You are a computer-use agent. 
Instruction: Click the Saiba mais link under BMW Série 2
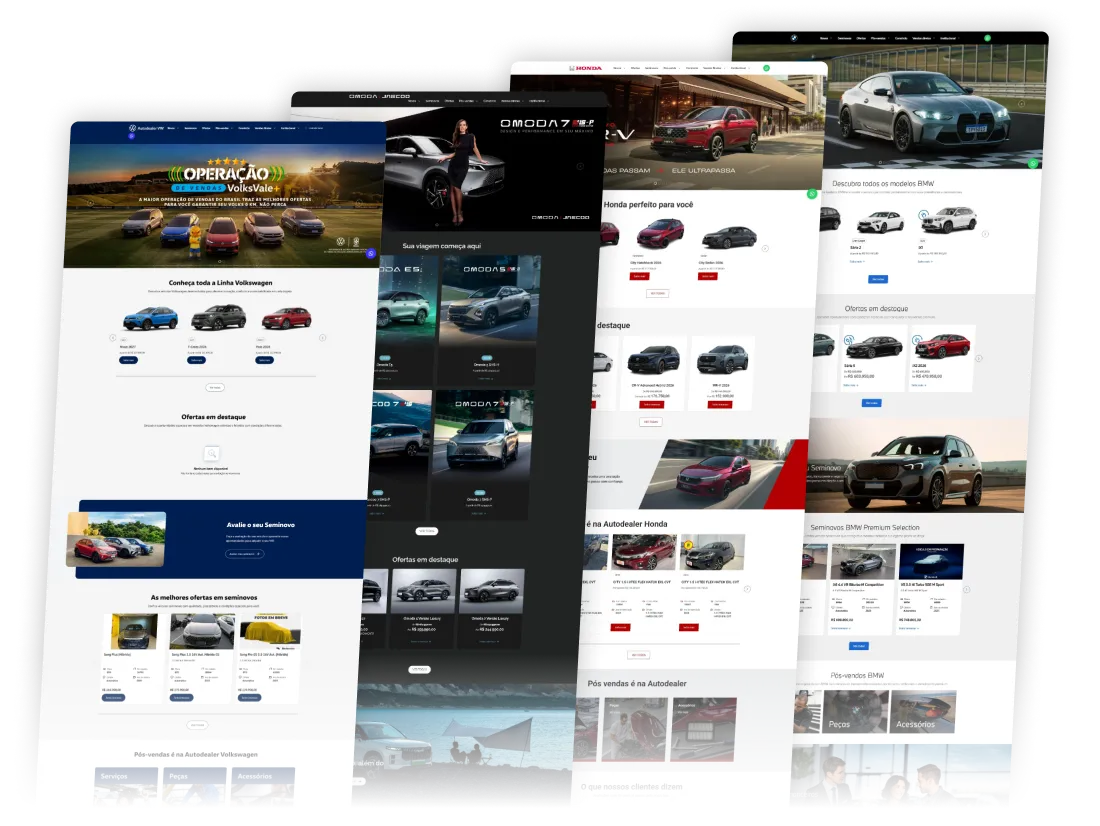click(857, 262)
